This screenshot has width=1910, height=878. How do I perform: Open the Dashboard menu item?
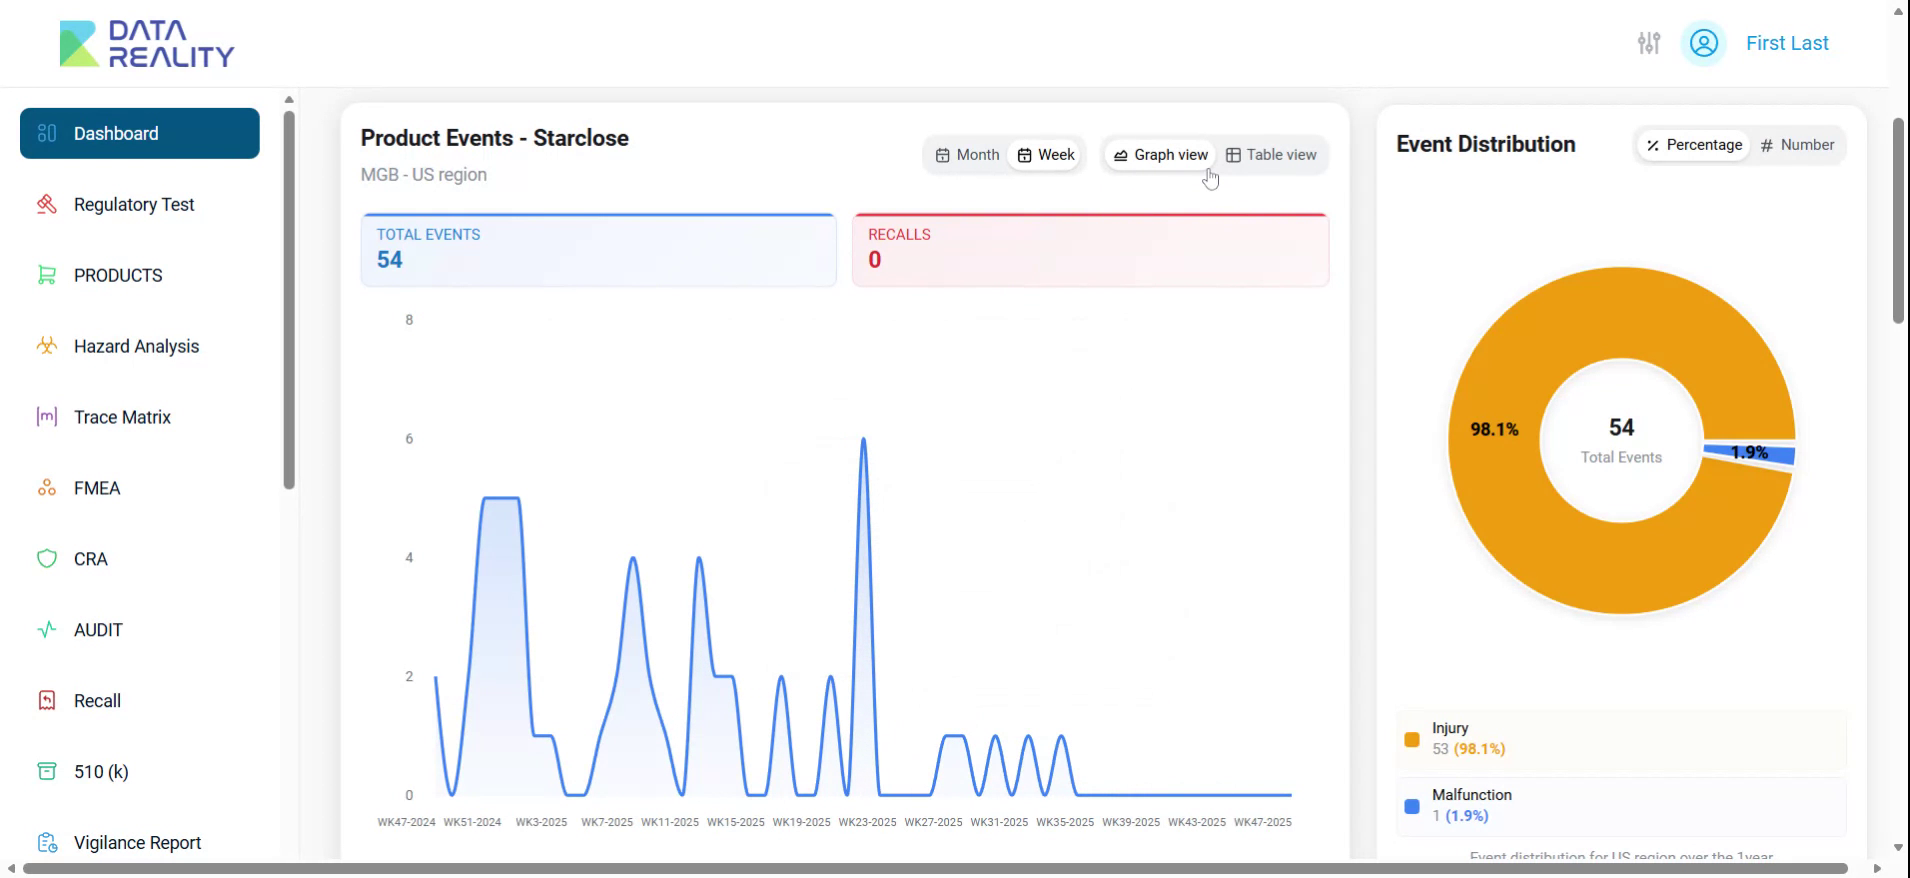[x=140, y=134]
